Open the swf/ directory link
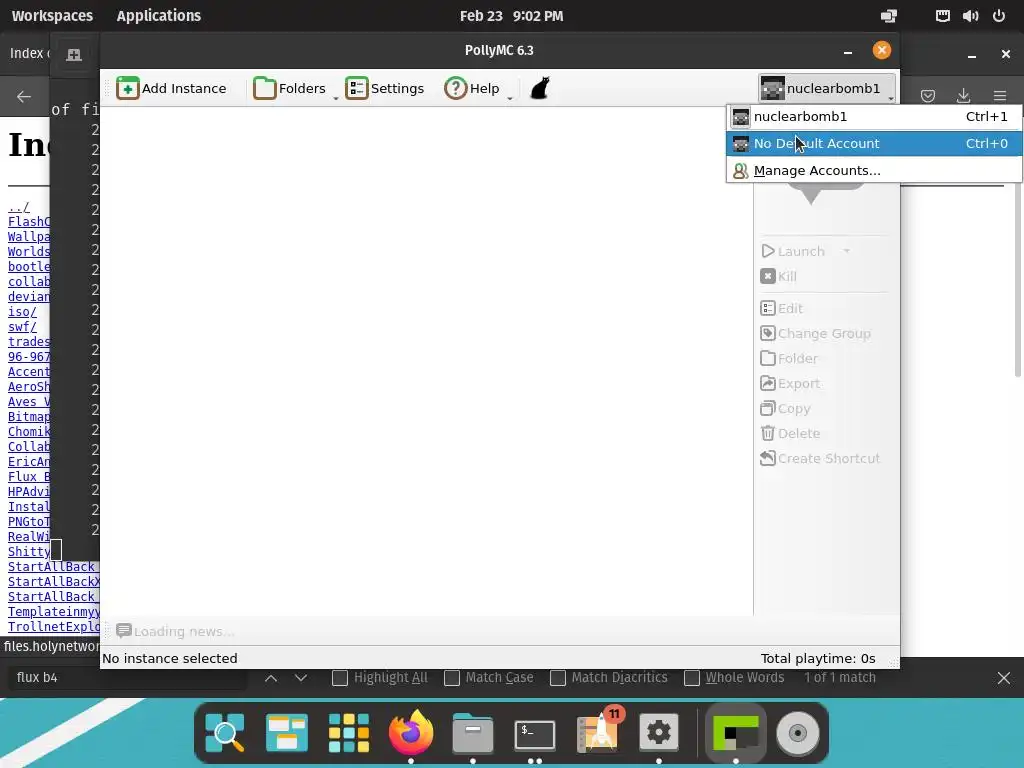The height and width of the screenshot is (768, 1024). click(22, 327)
